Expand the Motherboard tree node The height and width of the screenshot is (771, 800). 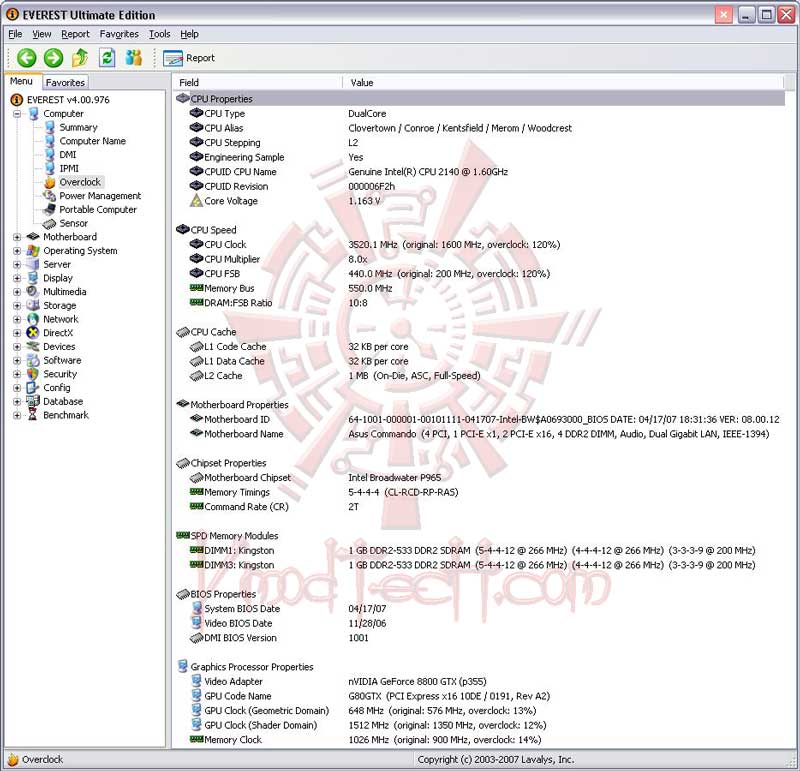pyautogui.click(x=17, y=237)
